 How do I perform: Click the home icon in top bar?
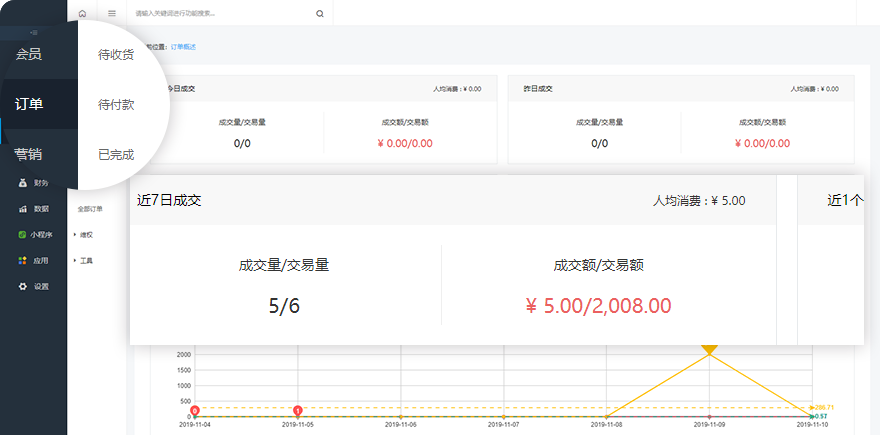click(x=82, y=14)
